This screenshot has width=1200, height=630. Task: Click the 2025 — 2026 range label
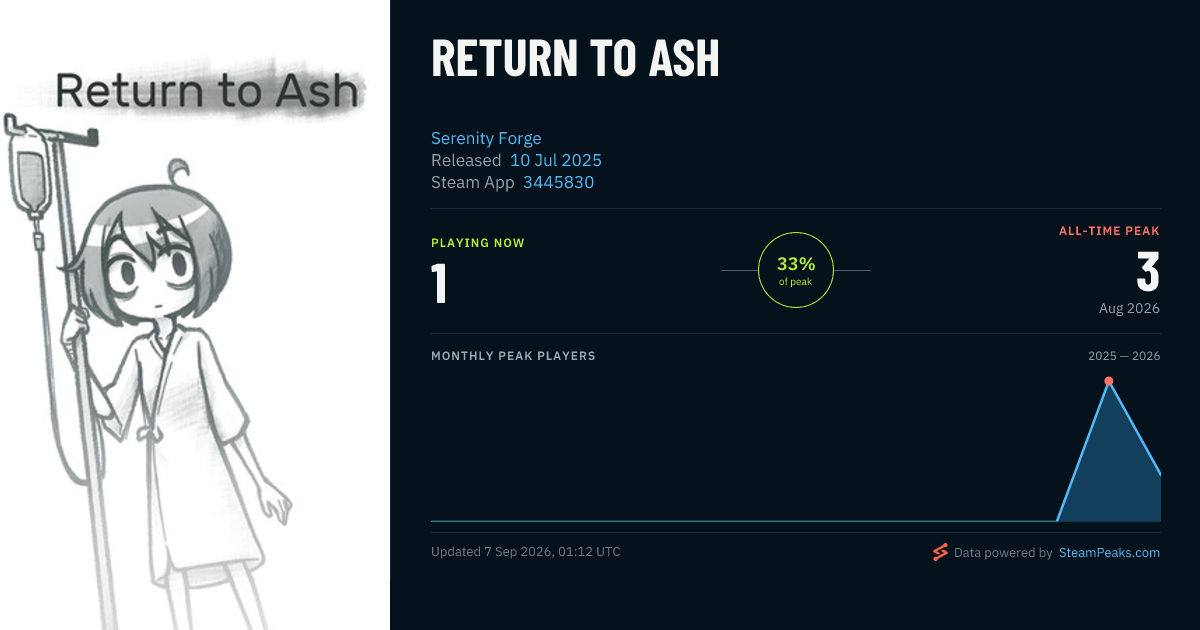(x=1124, y=356)
